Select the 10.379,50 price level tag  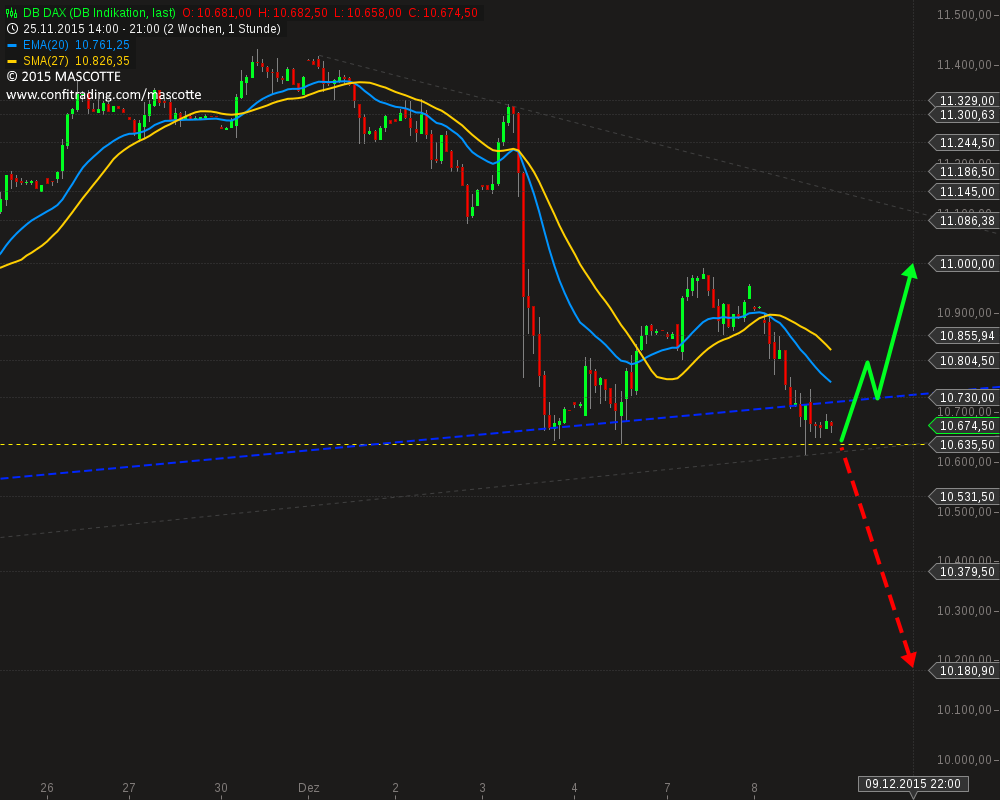click(963, 572)
